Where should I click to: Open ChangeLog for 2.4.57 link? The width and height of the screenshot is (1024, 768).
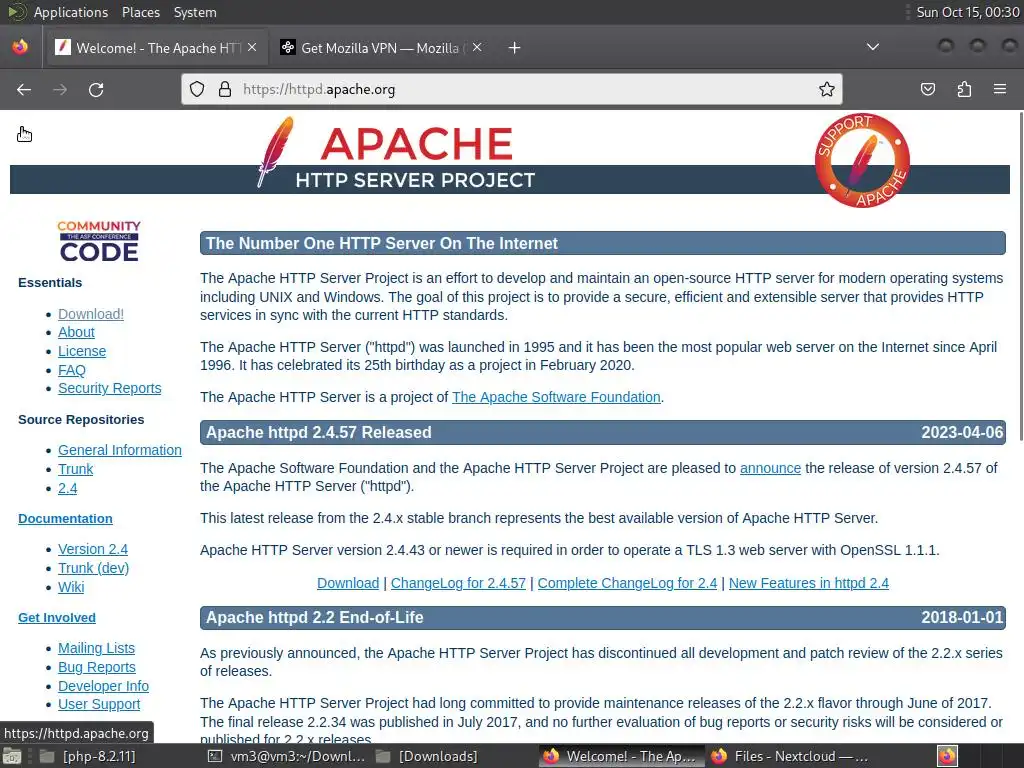click(458, 583)
